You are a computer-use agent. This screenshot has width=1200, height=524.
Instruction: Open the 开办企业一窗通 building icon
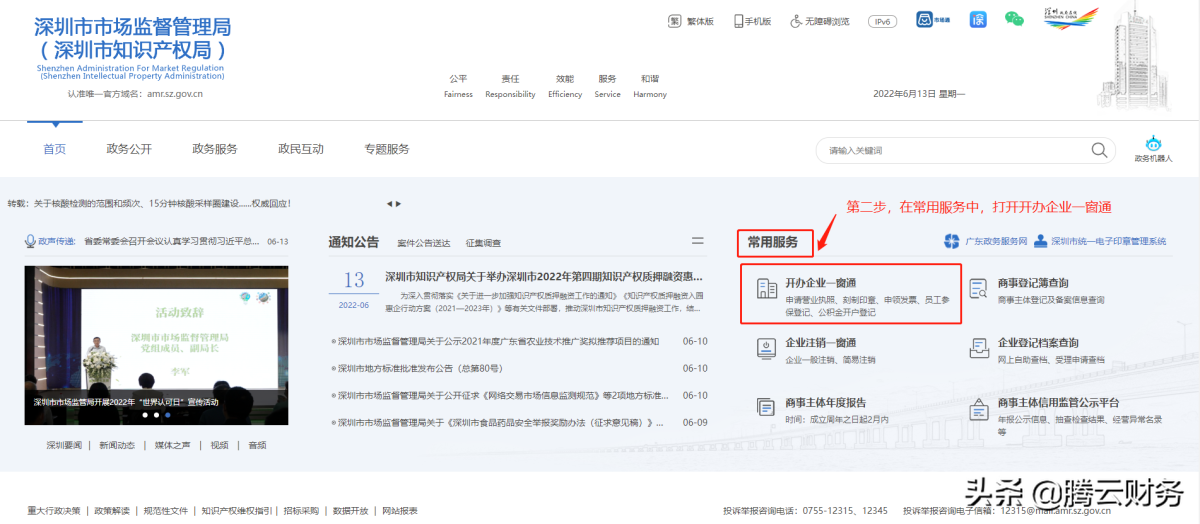coord(767,290)
